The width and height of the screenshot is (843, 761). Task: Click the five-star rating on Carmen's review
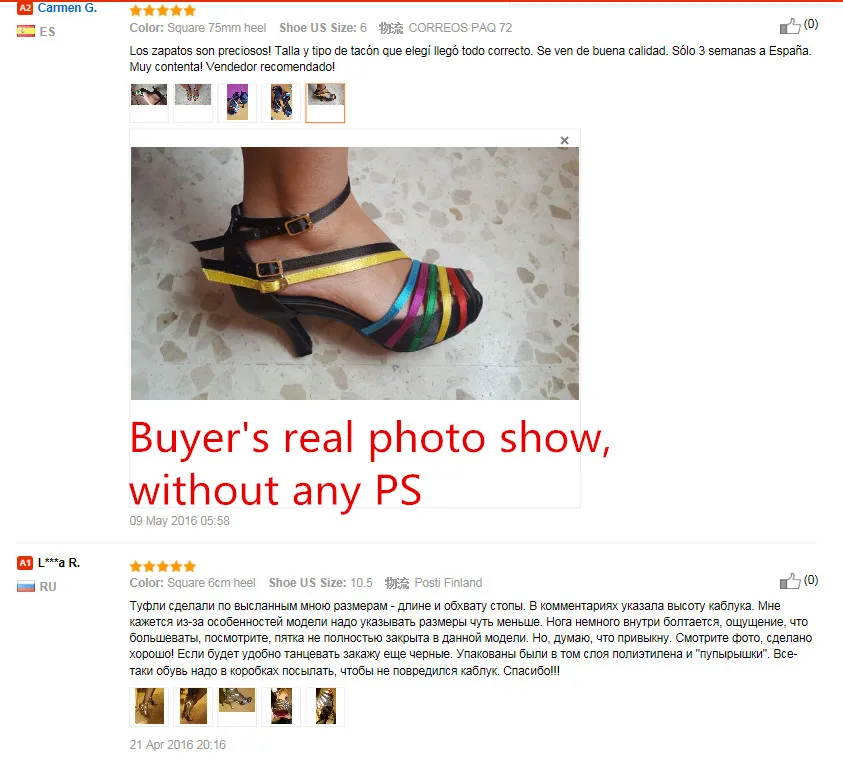pos(163,10)
